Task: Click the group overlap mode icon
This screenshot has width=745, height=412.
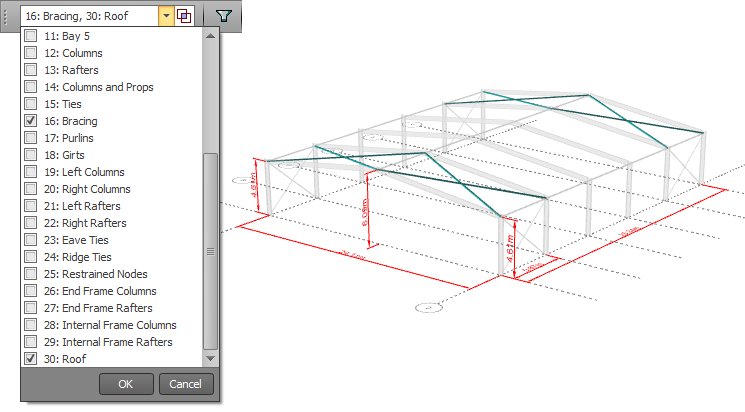Action: pos(184,16)
